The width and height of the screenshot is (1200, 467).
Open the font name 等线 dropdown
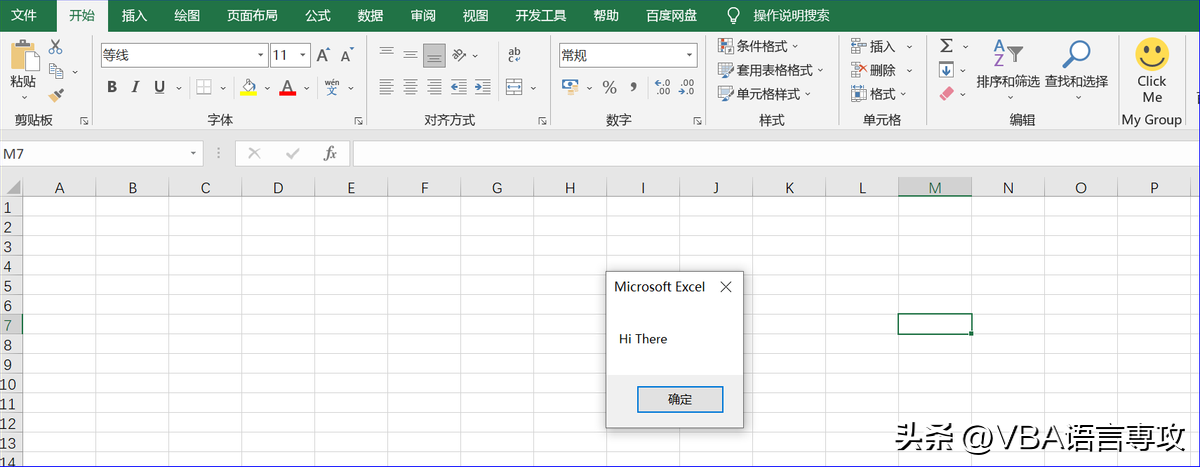tap(261, 55)
